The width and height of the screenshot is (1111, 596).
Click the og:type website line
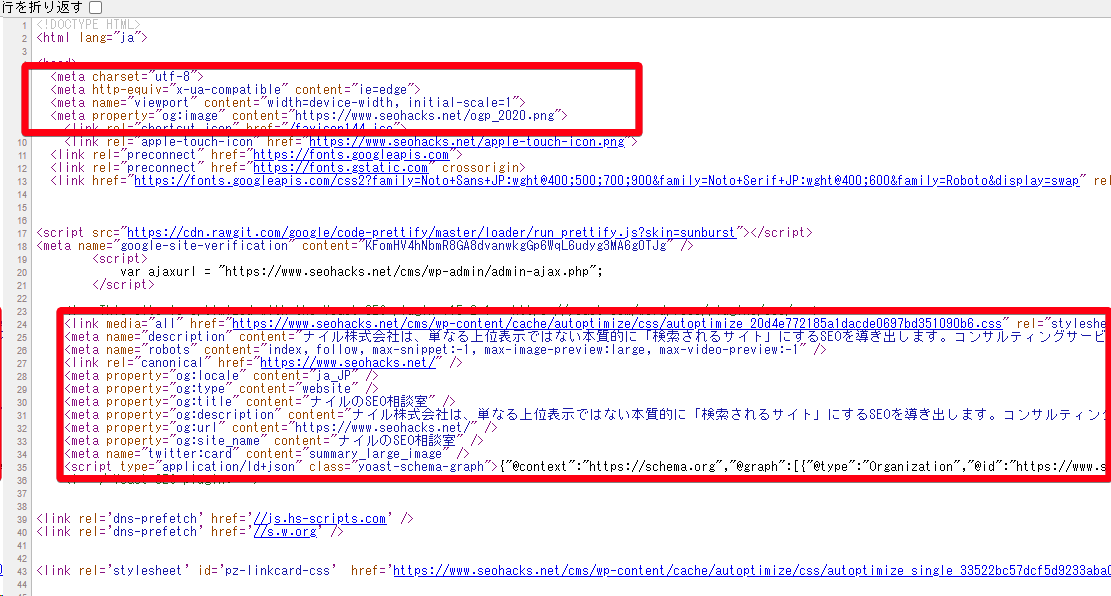221,388
